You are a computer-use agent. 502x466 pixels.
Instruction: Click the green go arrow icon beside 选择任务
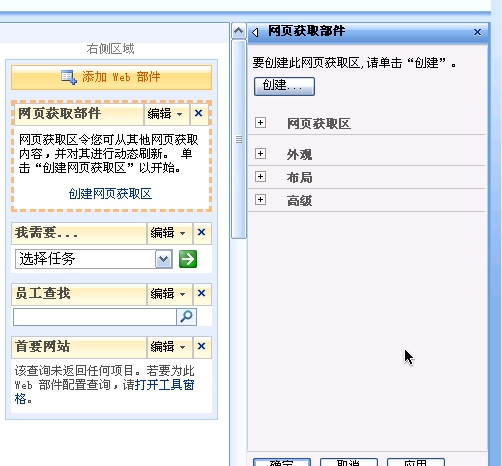pos(188,259)
